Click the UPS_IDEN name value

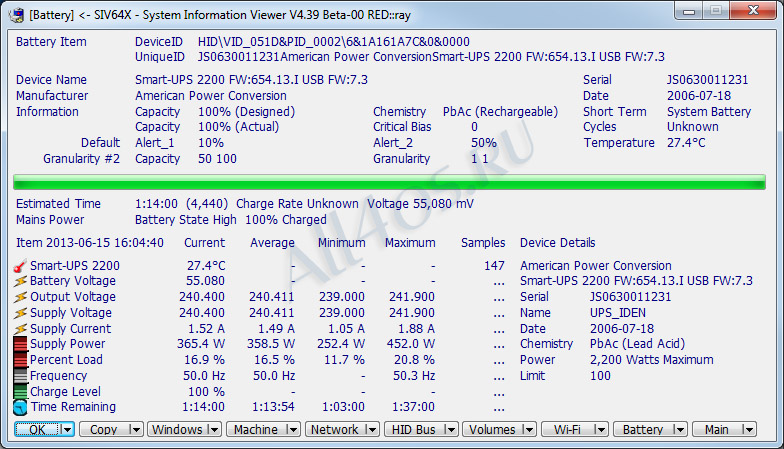click(x=618, y=314)
